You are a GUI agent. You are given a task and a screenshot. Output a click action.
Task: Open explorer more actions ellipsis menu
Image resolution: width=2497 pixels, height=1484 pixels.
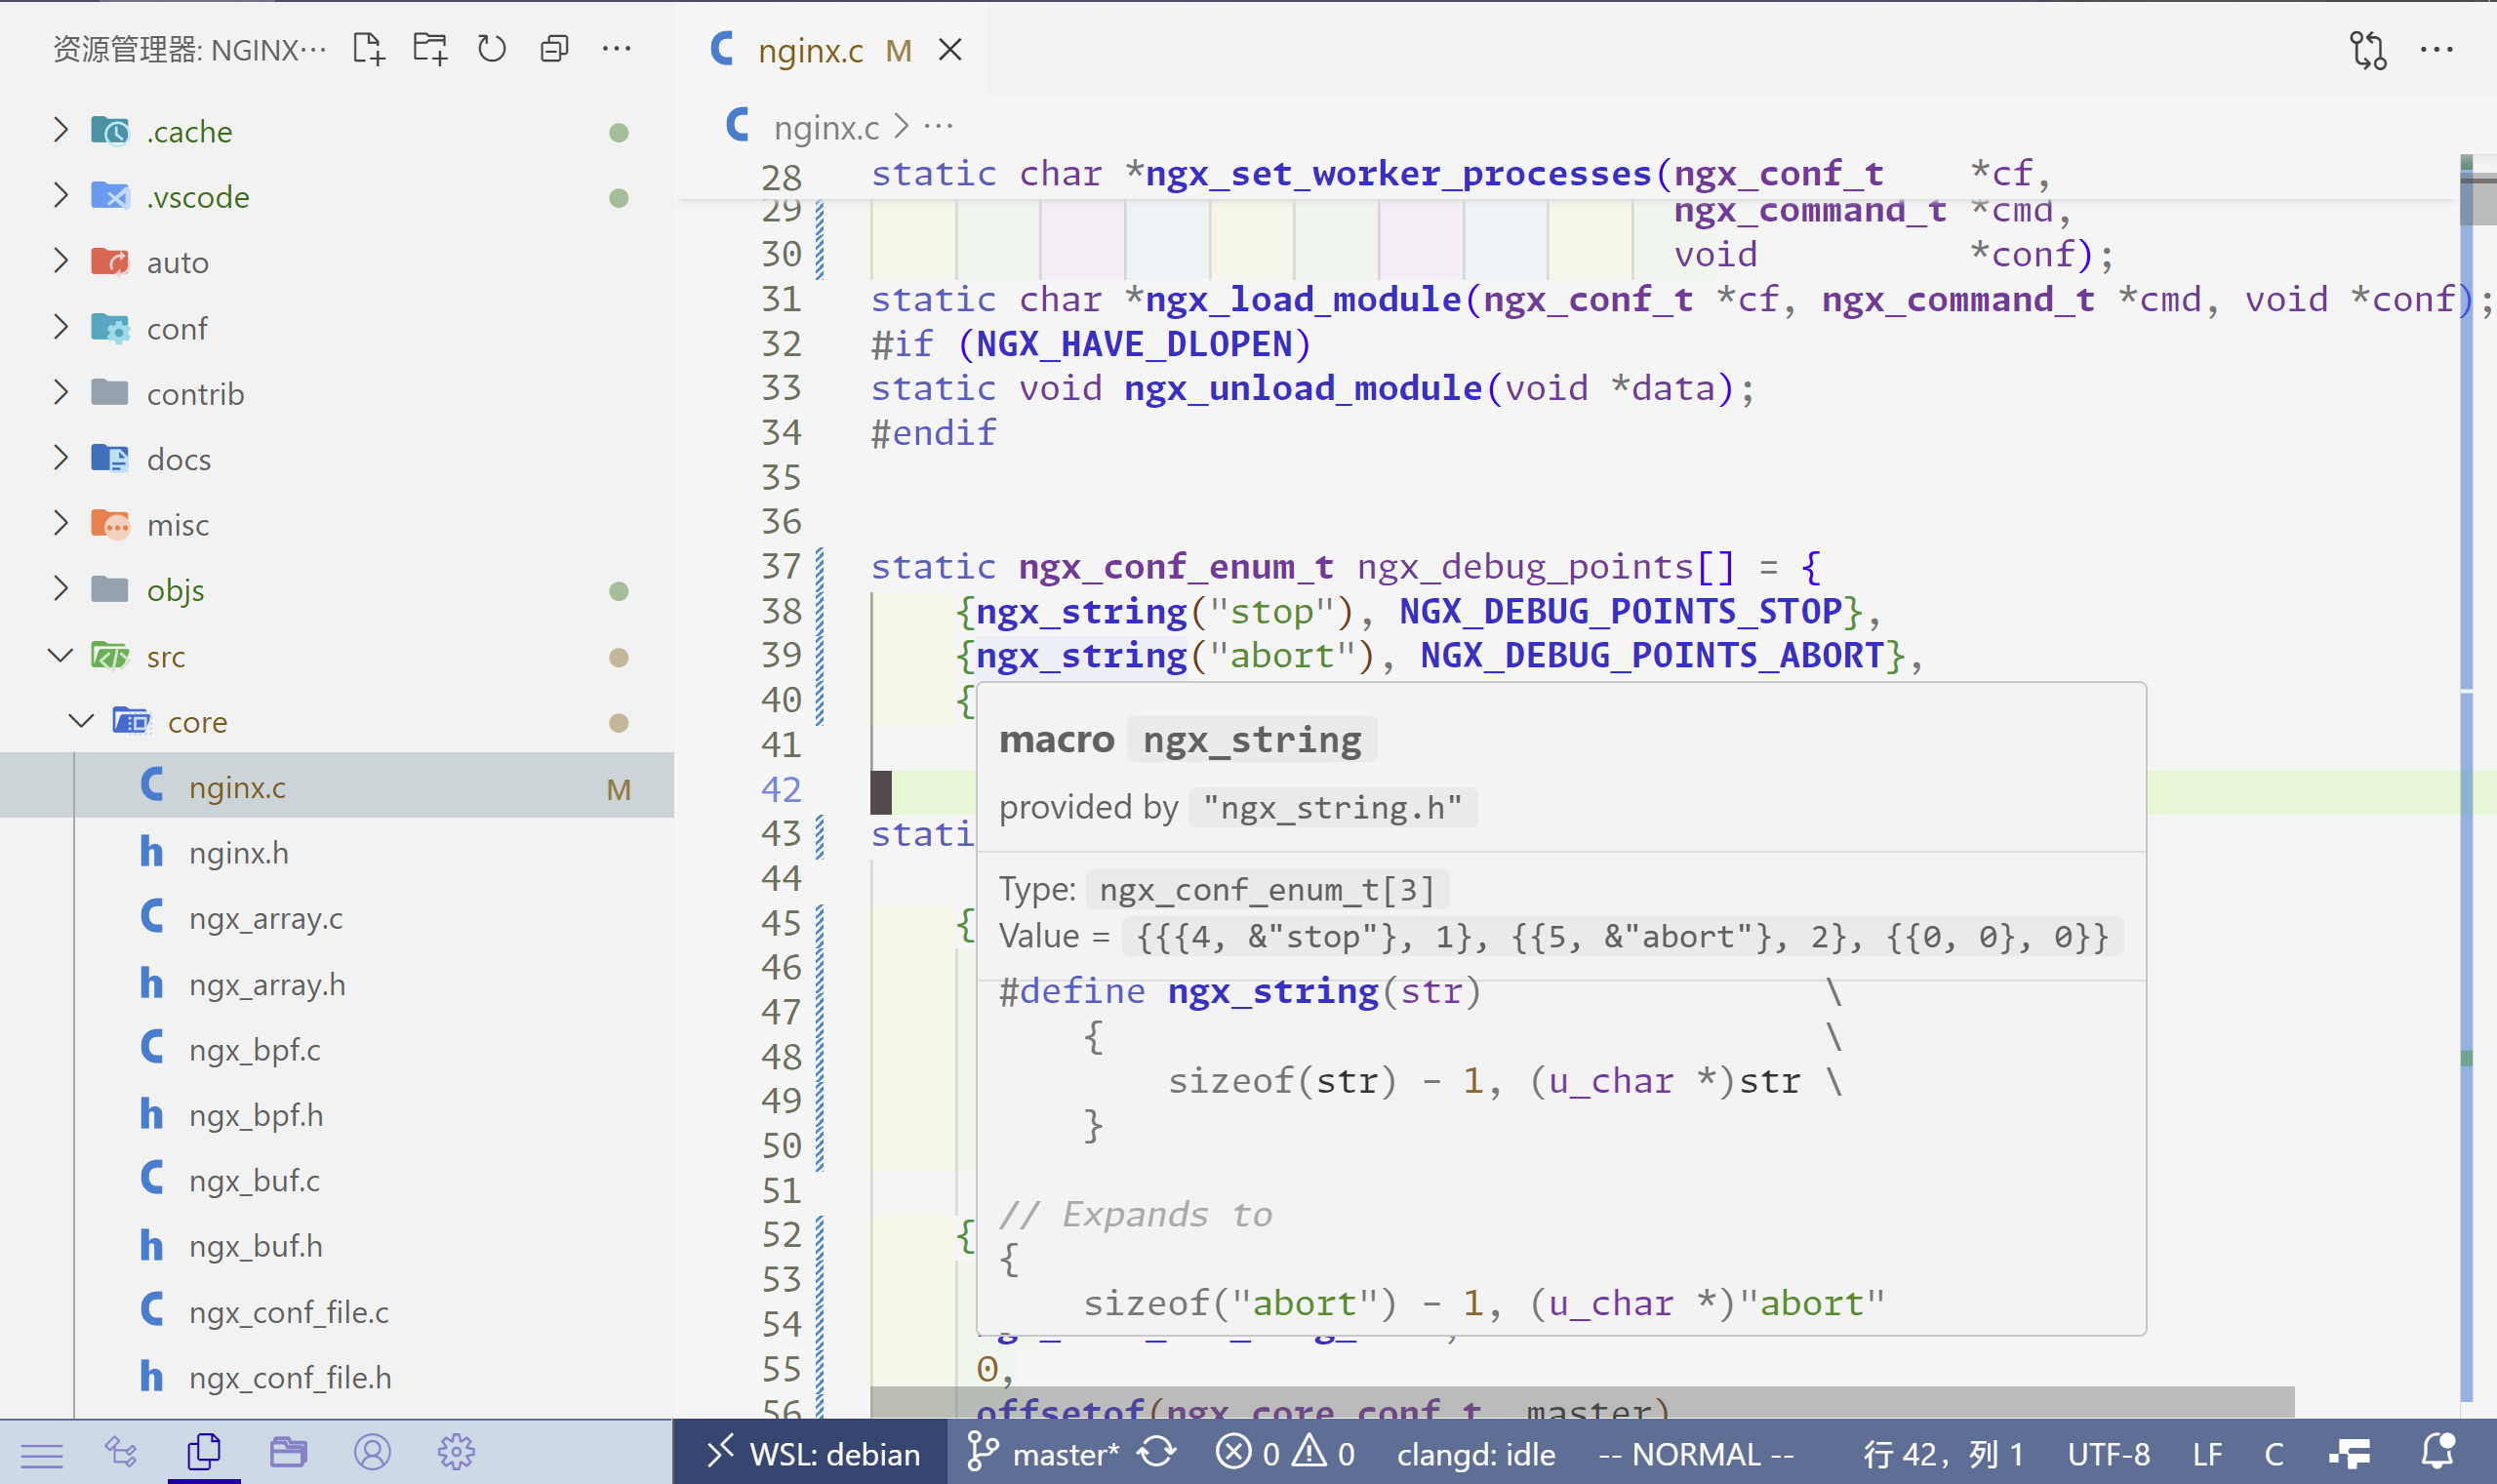(x=616, y=49)
